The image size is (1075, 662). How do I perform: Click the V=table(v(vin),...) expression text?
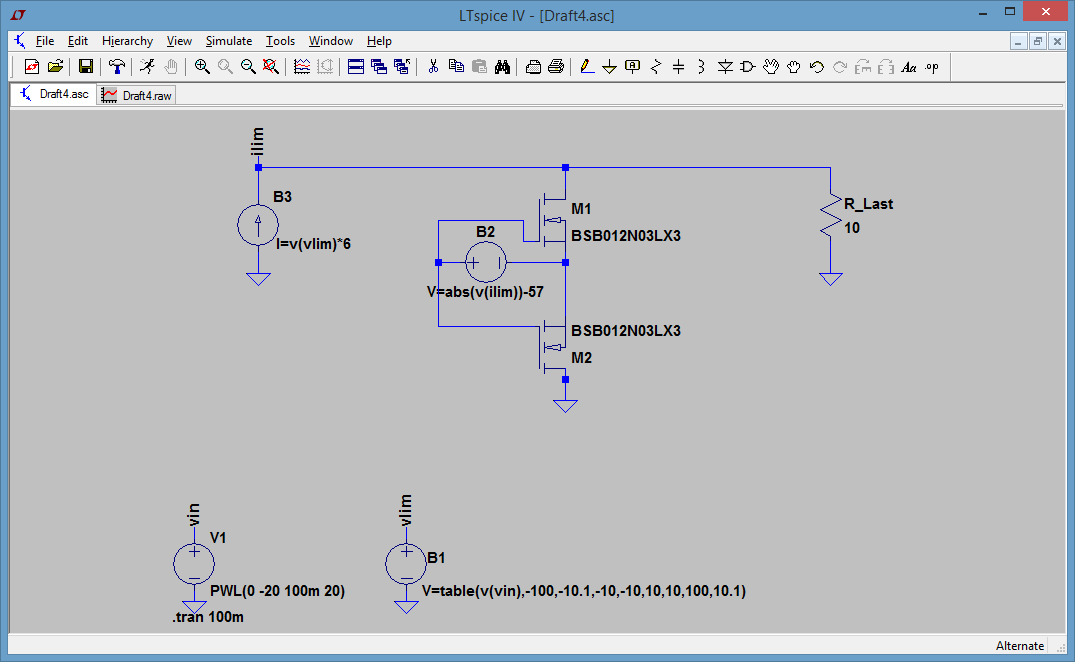[584, 591]
